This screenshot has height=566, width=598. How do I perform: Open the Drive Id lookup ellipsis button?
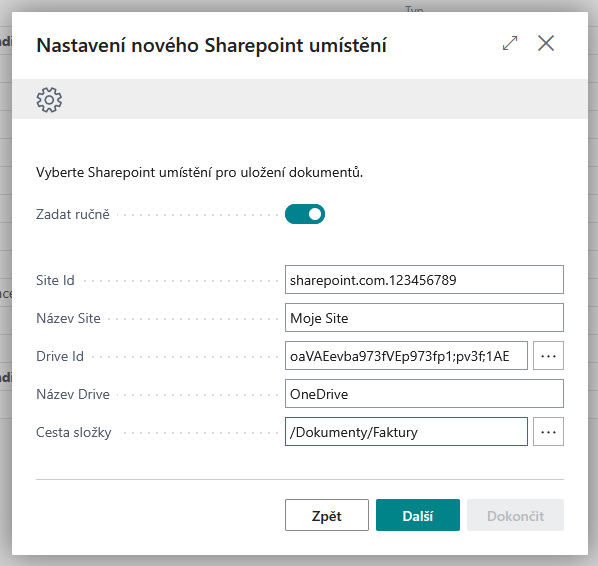click(x=548, y=356)
